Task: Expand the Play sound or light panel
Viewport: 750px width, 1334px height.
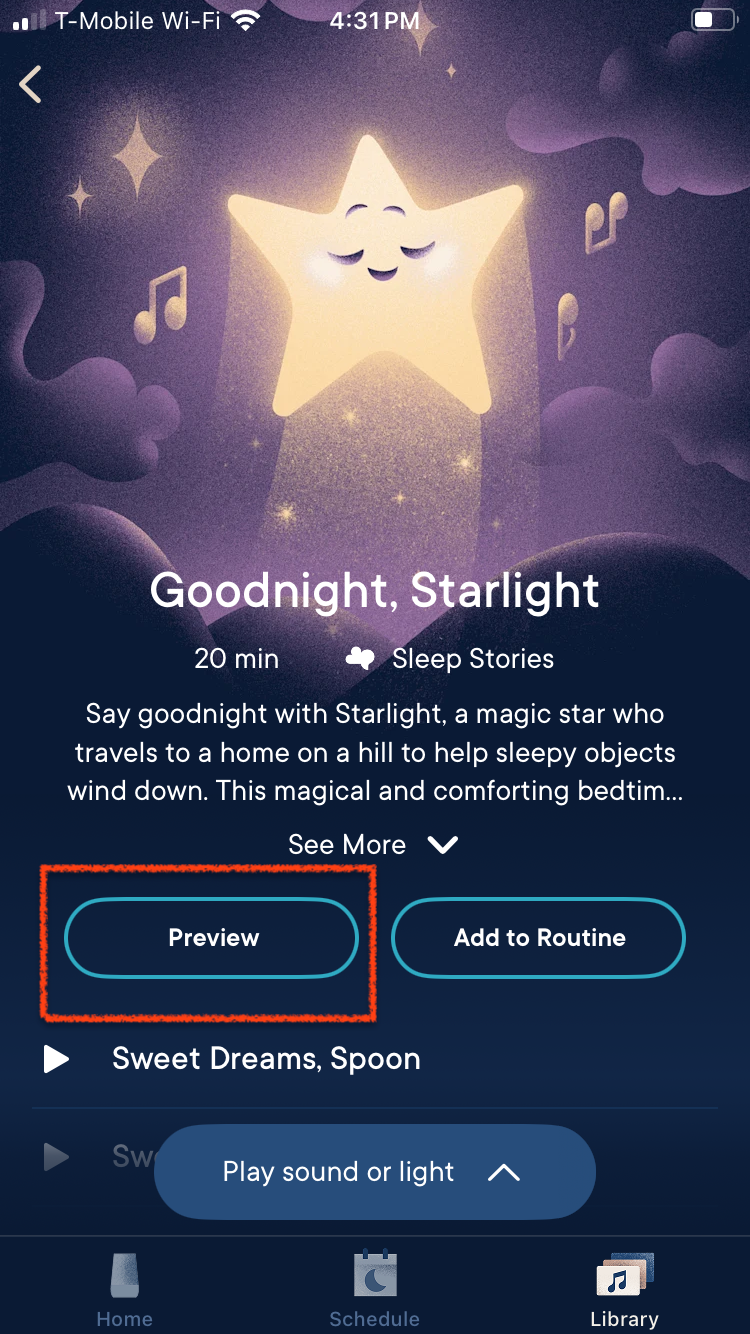Action: 375,1172
